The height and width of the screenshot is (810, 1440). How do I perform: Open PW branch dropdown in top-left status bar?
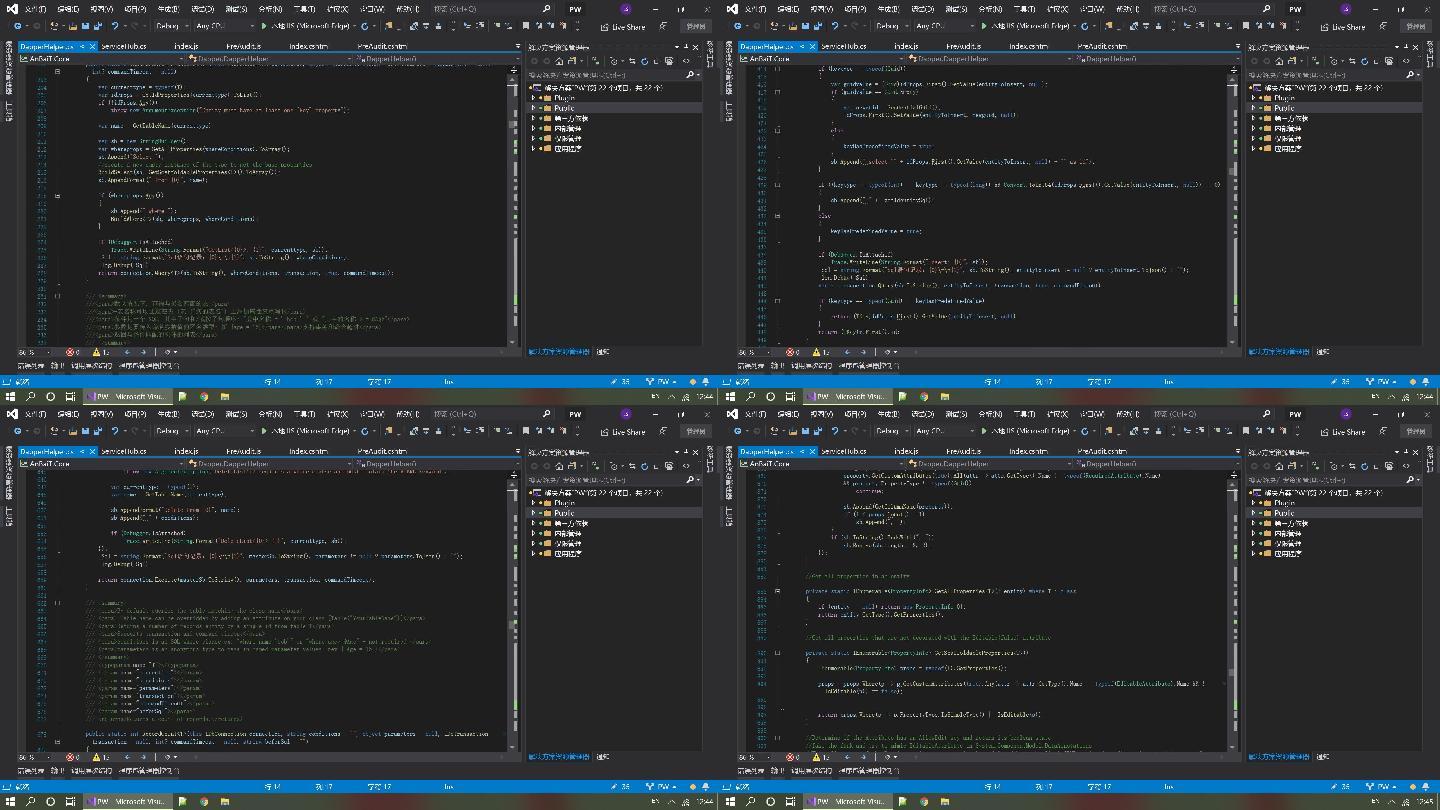(x=662, y=381)
